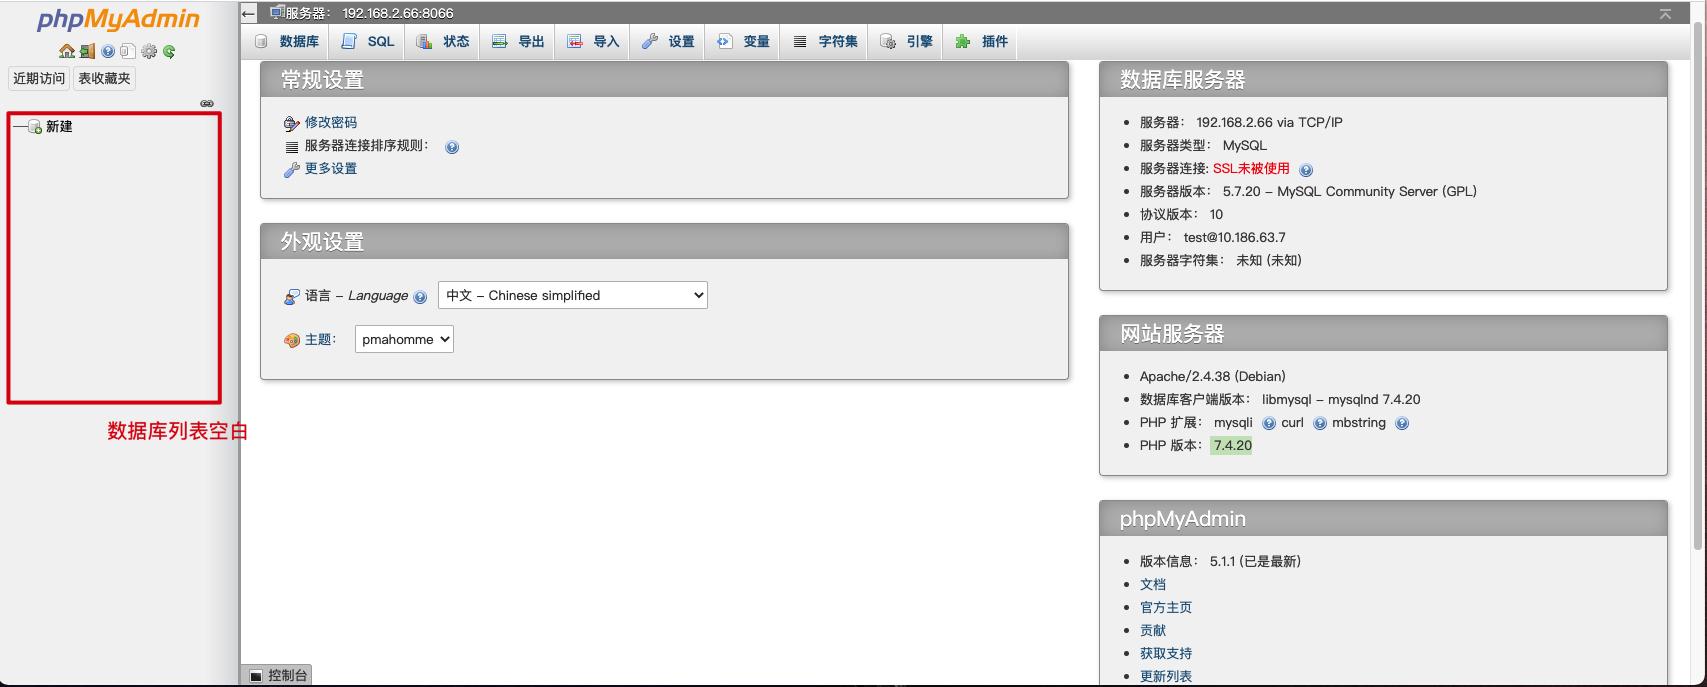The height and width of the screenshot is (687, 1707).
Task: Open navigation panel settings gear icon
Action: [x=149, y=51]
